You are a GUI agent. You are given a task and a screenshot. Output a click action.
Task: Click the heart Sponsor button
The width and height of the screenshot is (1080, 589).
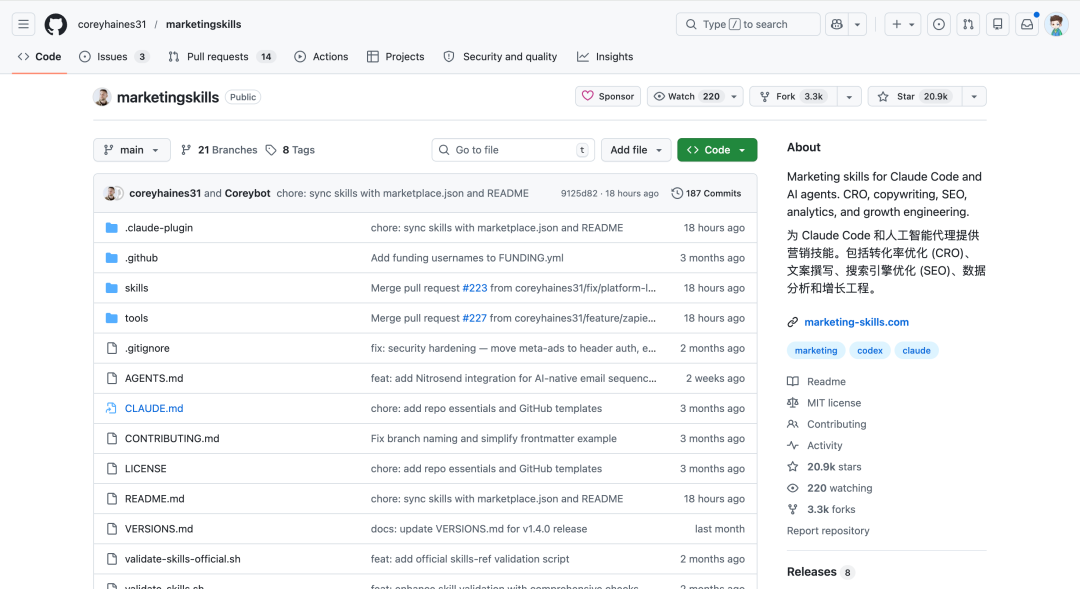(608, 96)
